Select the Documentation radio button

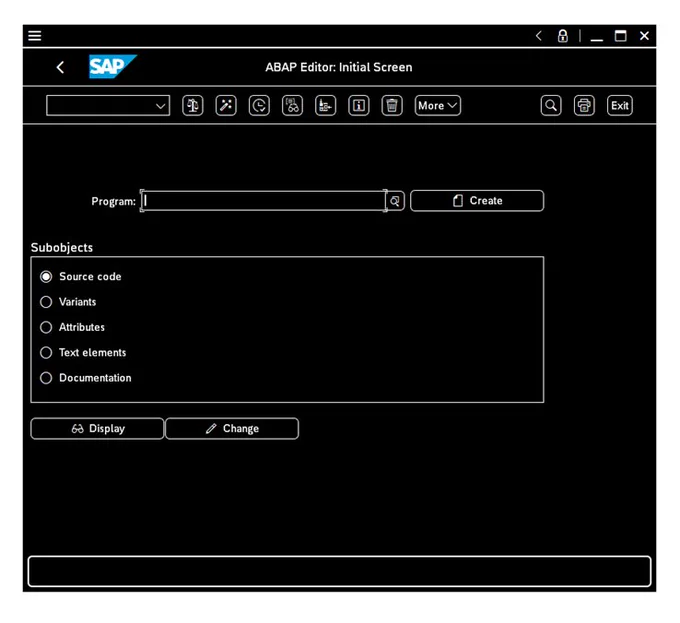click(46, 378)
